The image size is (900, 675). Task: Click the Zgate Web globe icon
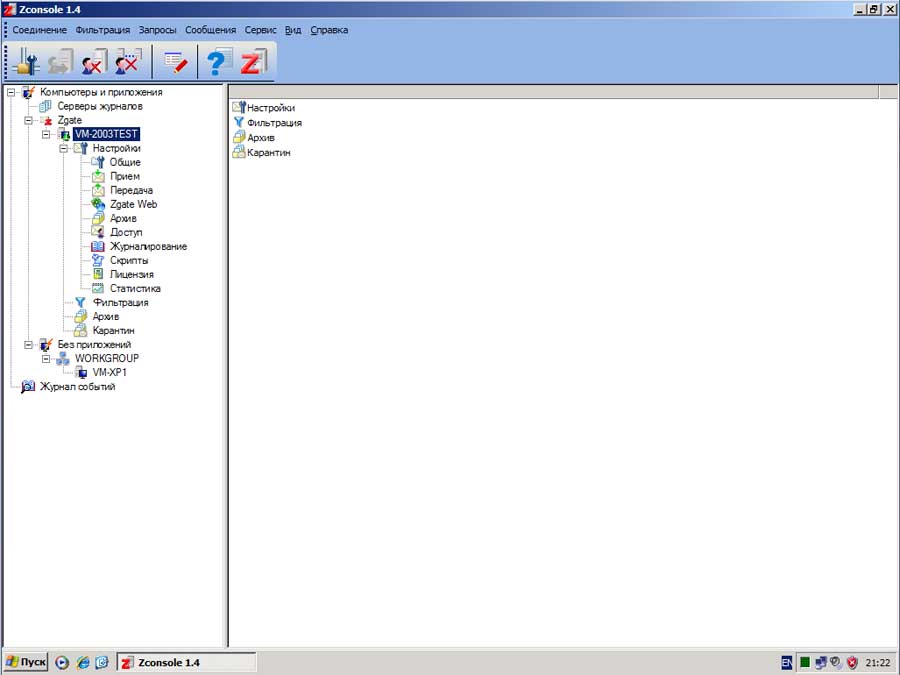(98, 204)
